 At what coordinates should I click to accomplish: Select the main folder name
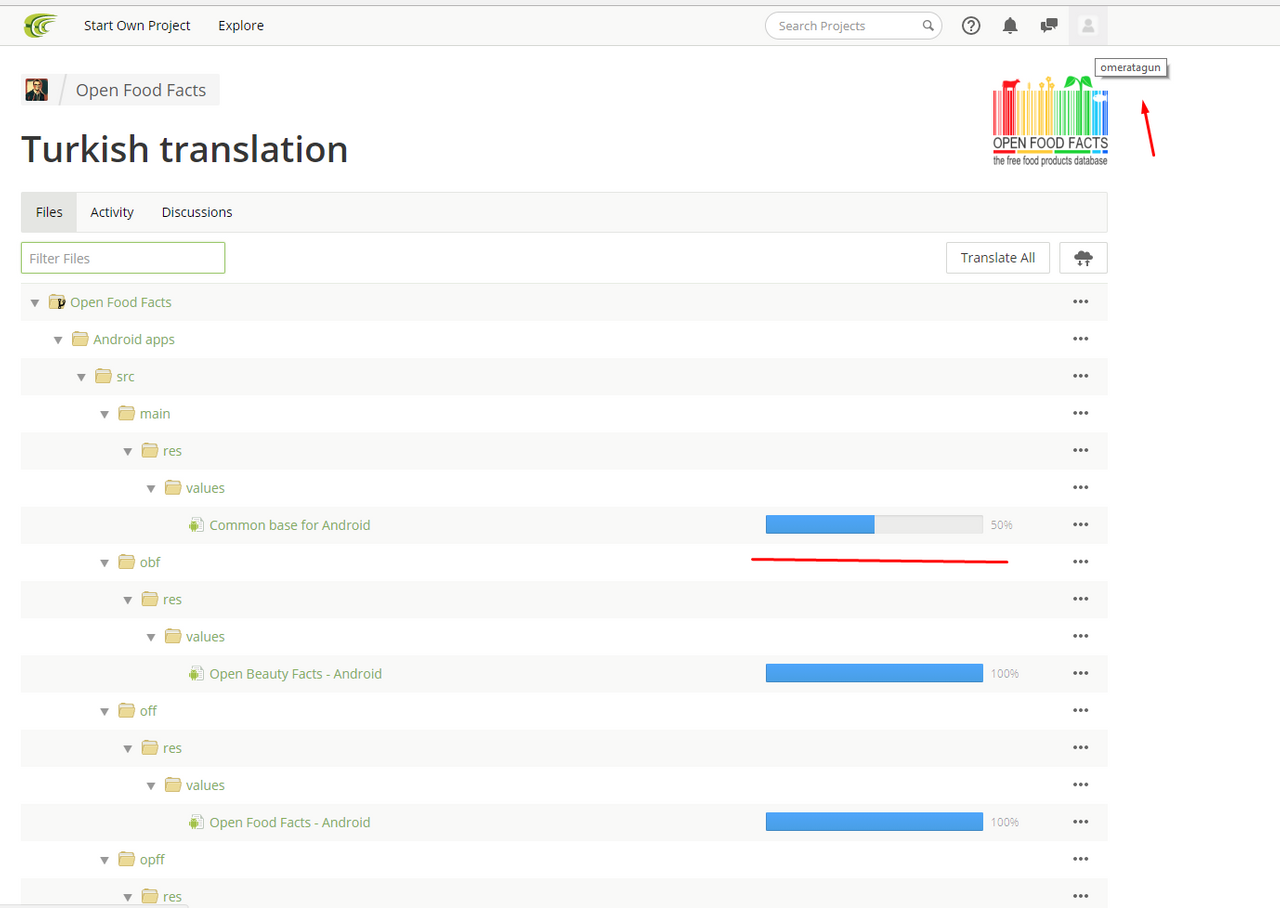(155, 413)
